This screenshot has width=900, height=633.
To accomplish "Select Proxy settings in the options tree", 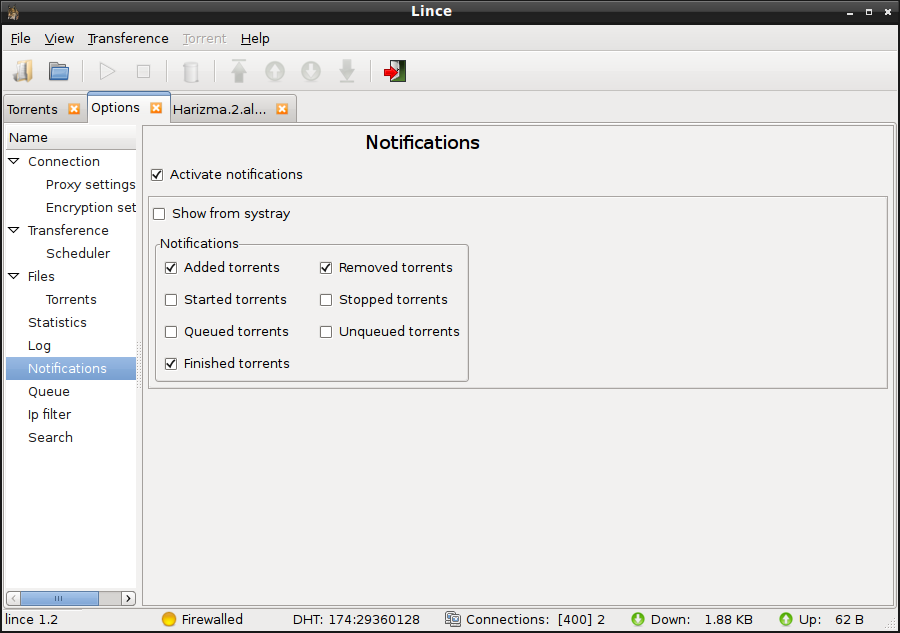I will pos(91,185).
